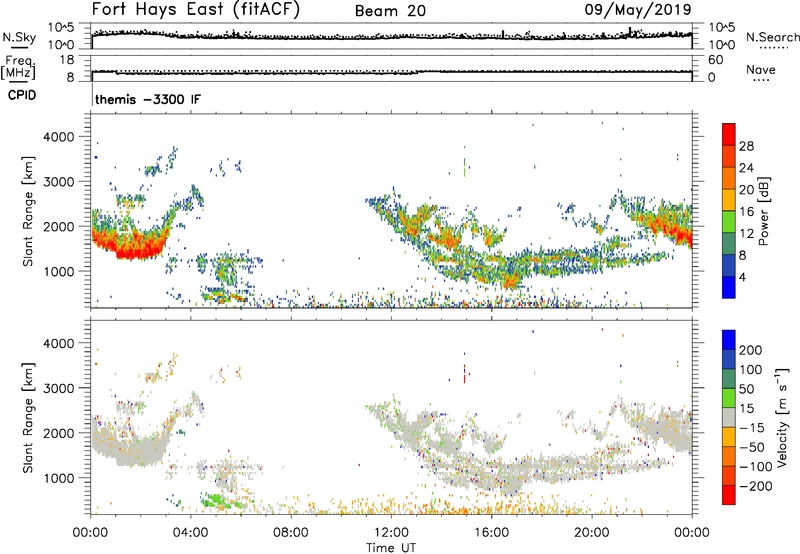Click the 'Nave' legend label
Screen dimensions: 800x554
click(x=760, y=69)
